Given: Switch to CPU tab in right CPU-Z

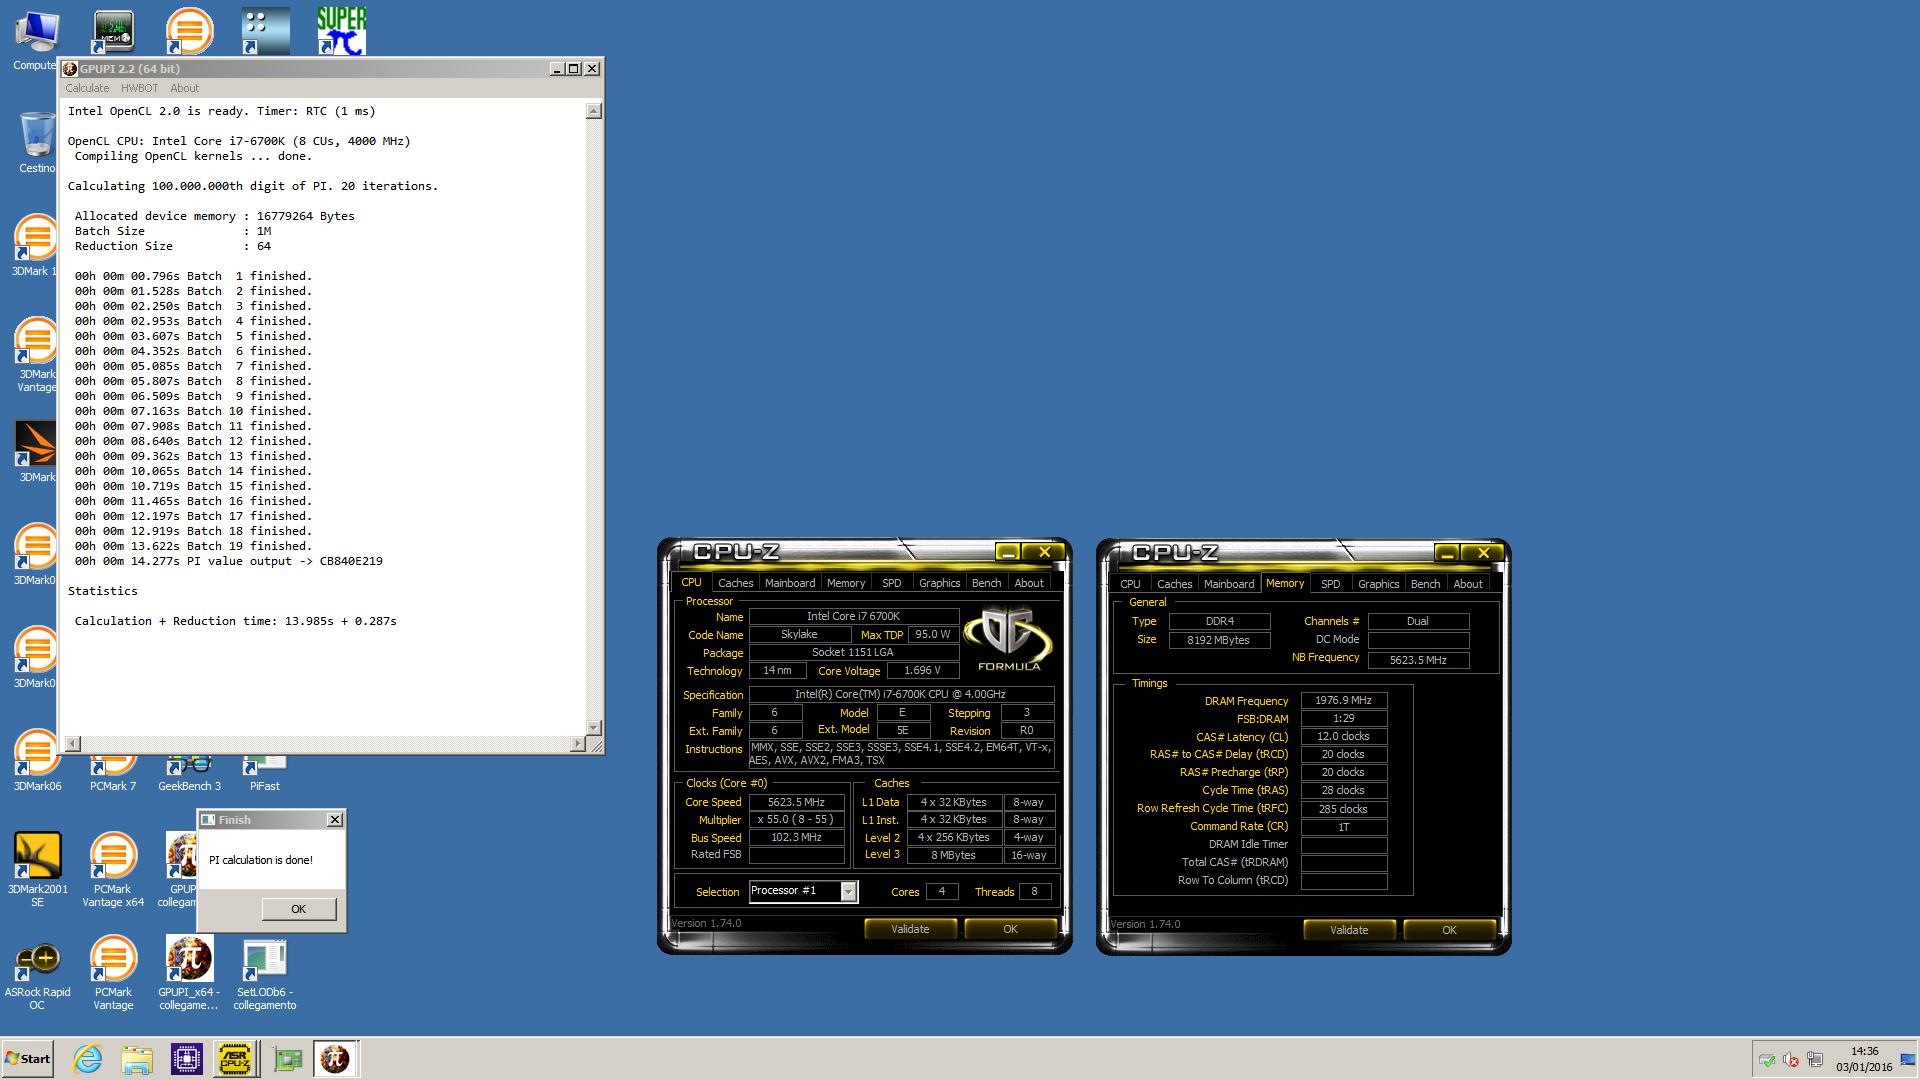Looking at the screenshot, I should 1130,584.
